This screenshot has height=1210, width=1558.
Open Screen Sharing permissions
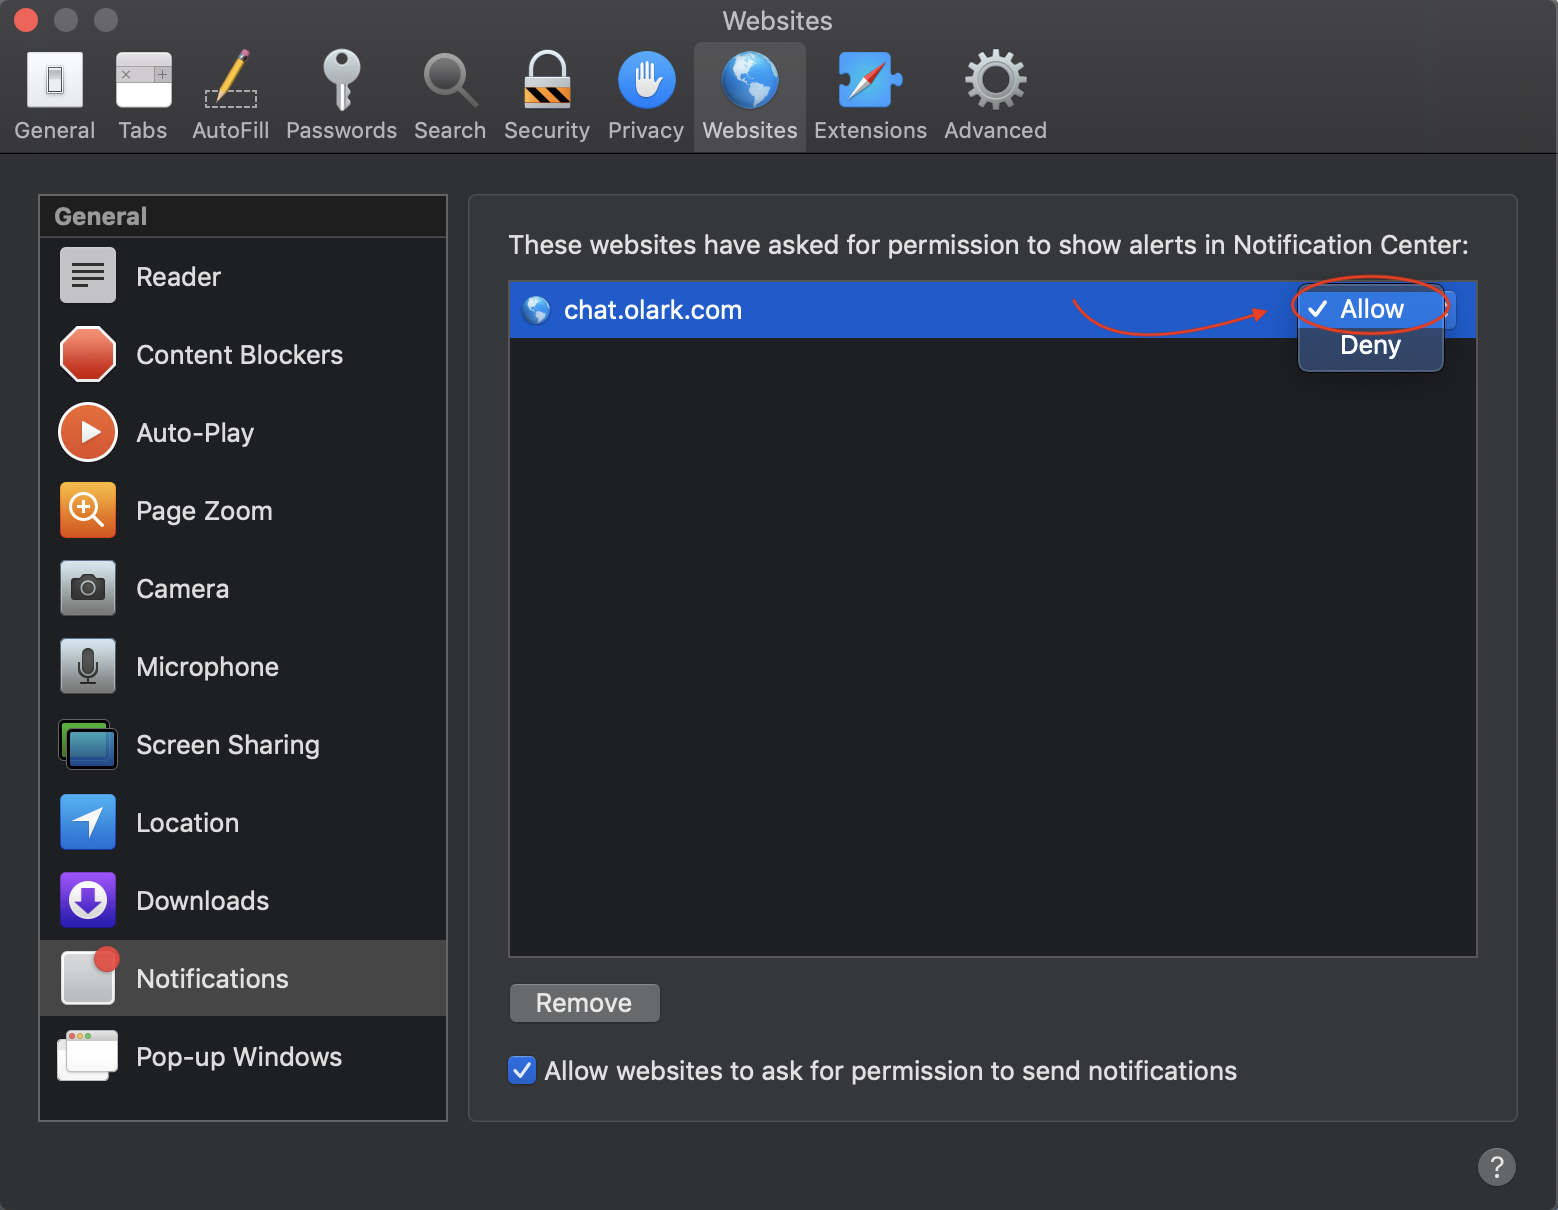227,744
